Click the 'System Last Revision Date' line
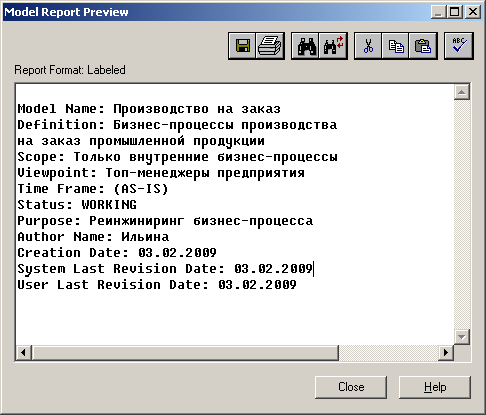486x415 pixels. 165,269
